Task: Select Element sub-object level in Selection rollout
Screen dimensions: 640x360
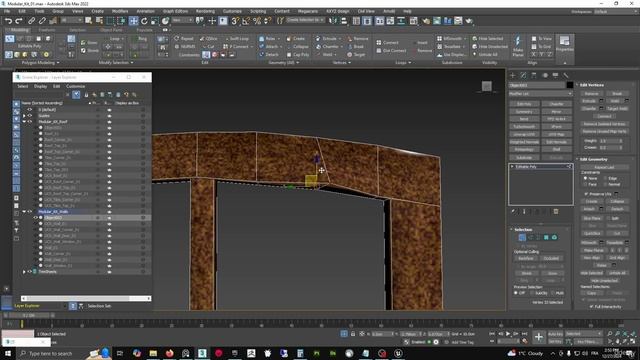Action: [554, 237]
